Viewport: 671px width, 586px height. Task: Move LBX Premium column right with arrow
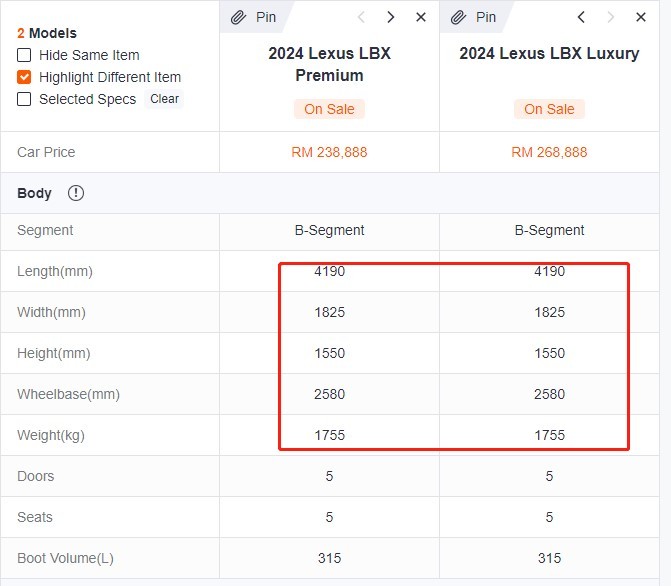(390, 17)
